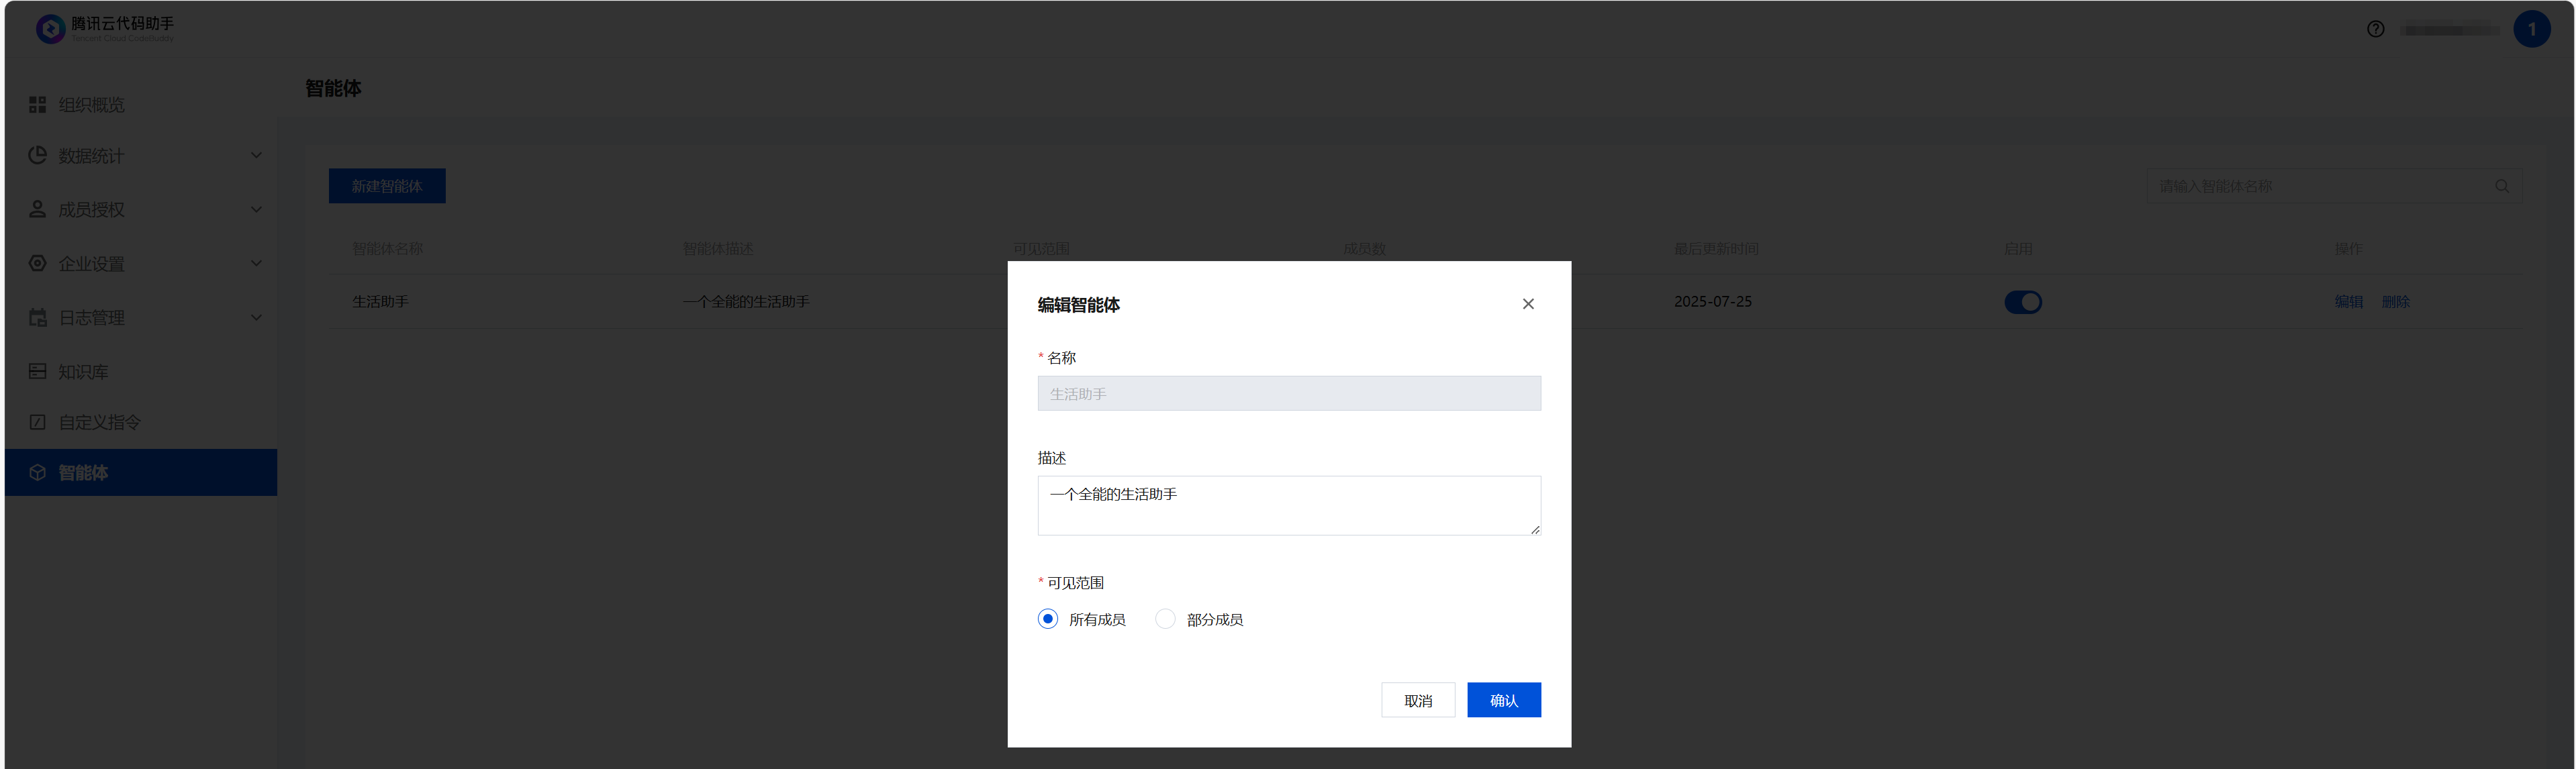Click the 日志管理 calendar icon
Viewport: 2576px width, 769px height.
[37, 317]
